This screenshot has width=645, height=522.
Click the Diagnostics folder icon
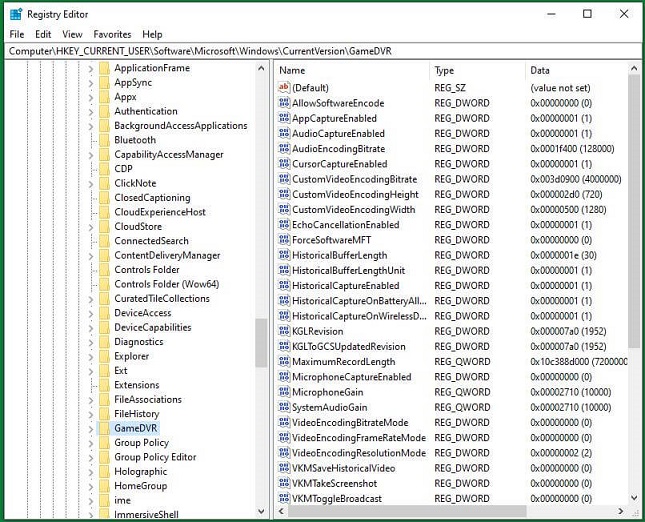click(x=104, y=342)
